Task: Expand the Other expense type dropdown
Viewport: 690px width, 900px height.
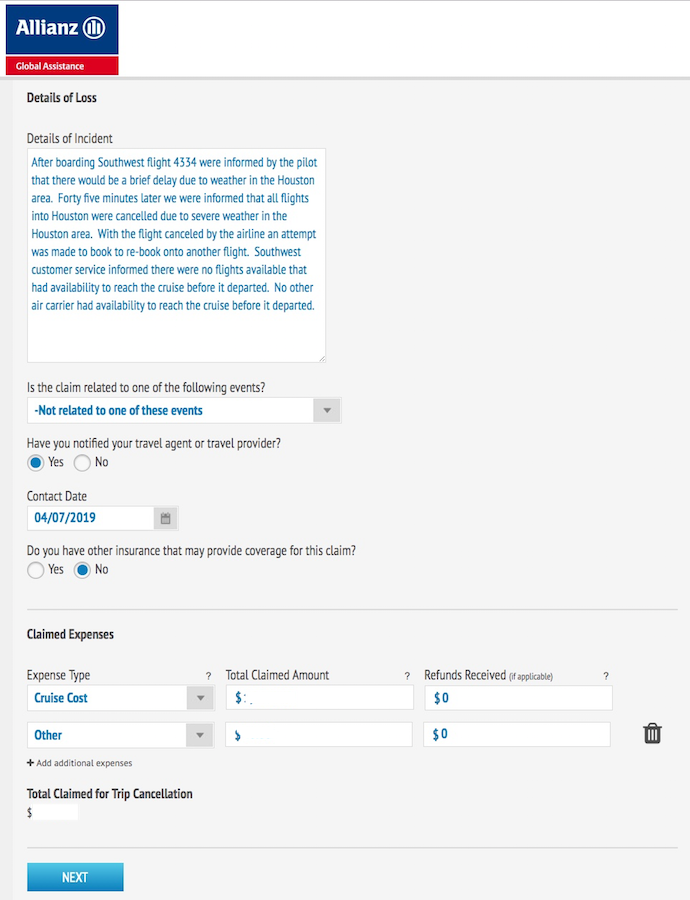Action: [121, 735]
